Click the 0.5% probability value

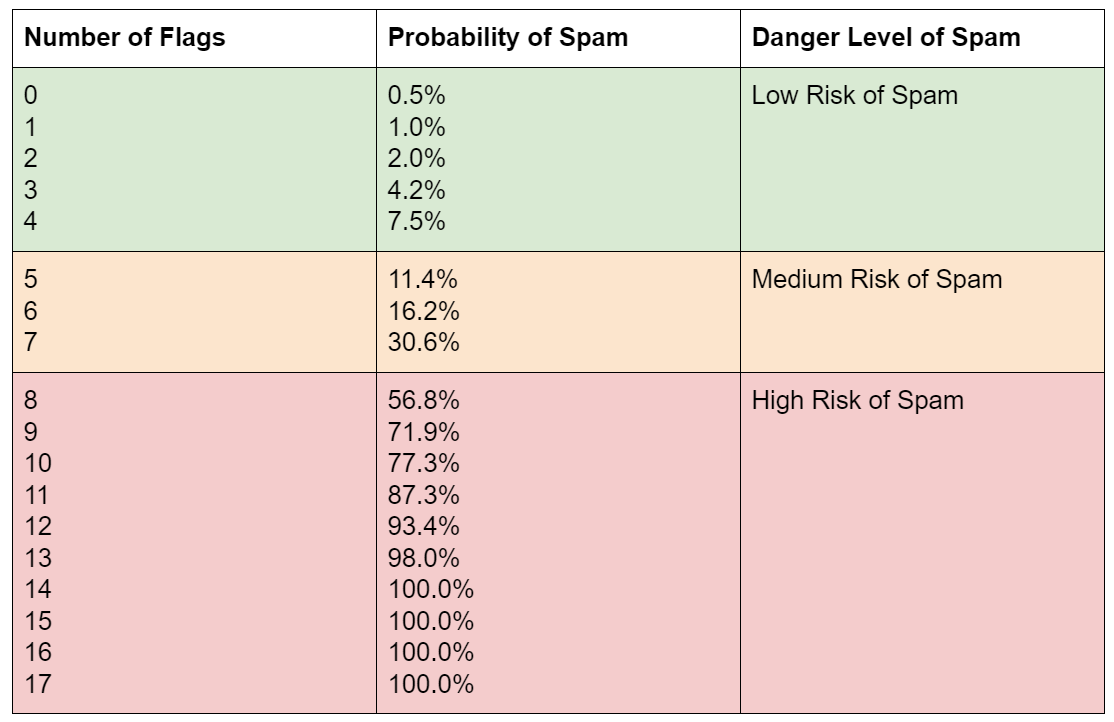(x=416, y=96)
